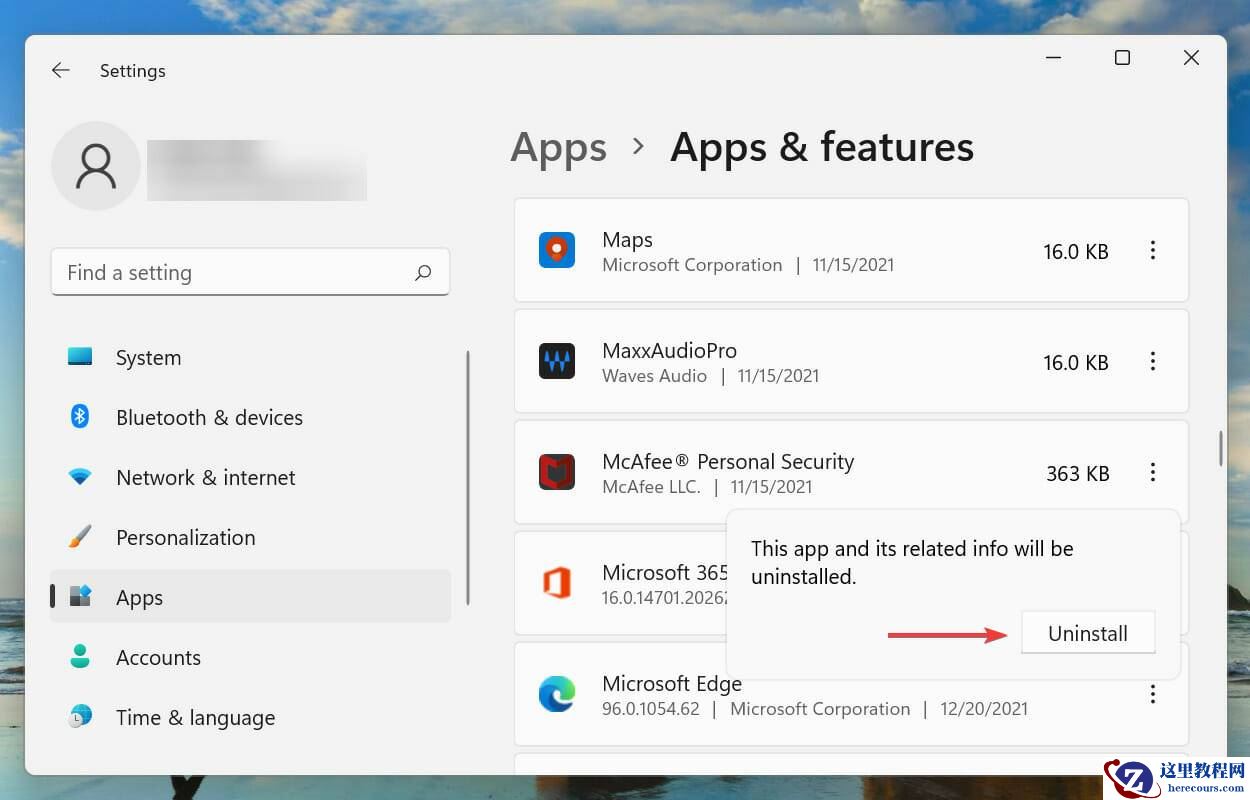Open Network & internet settings
This screenshot has width=1250, height=800.
click(x=205, y=478)
